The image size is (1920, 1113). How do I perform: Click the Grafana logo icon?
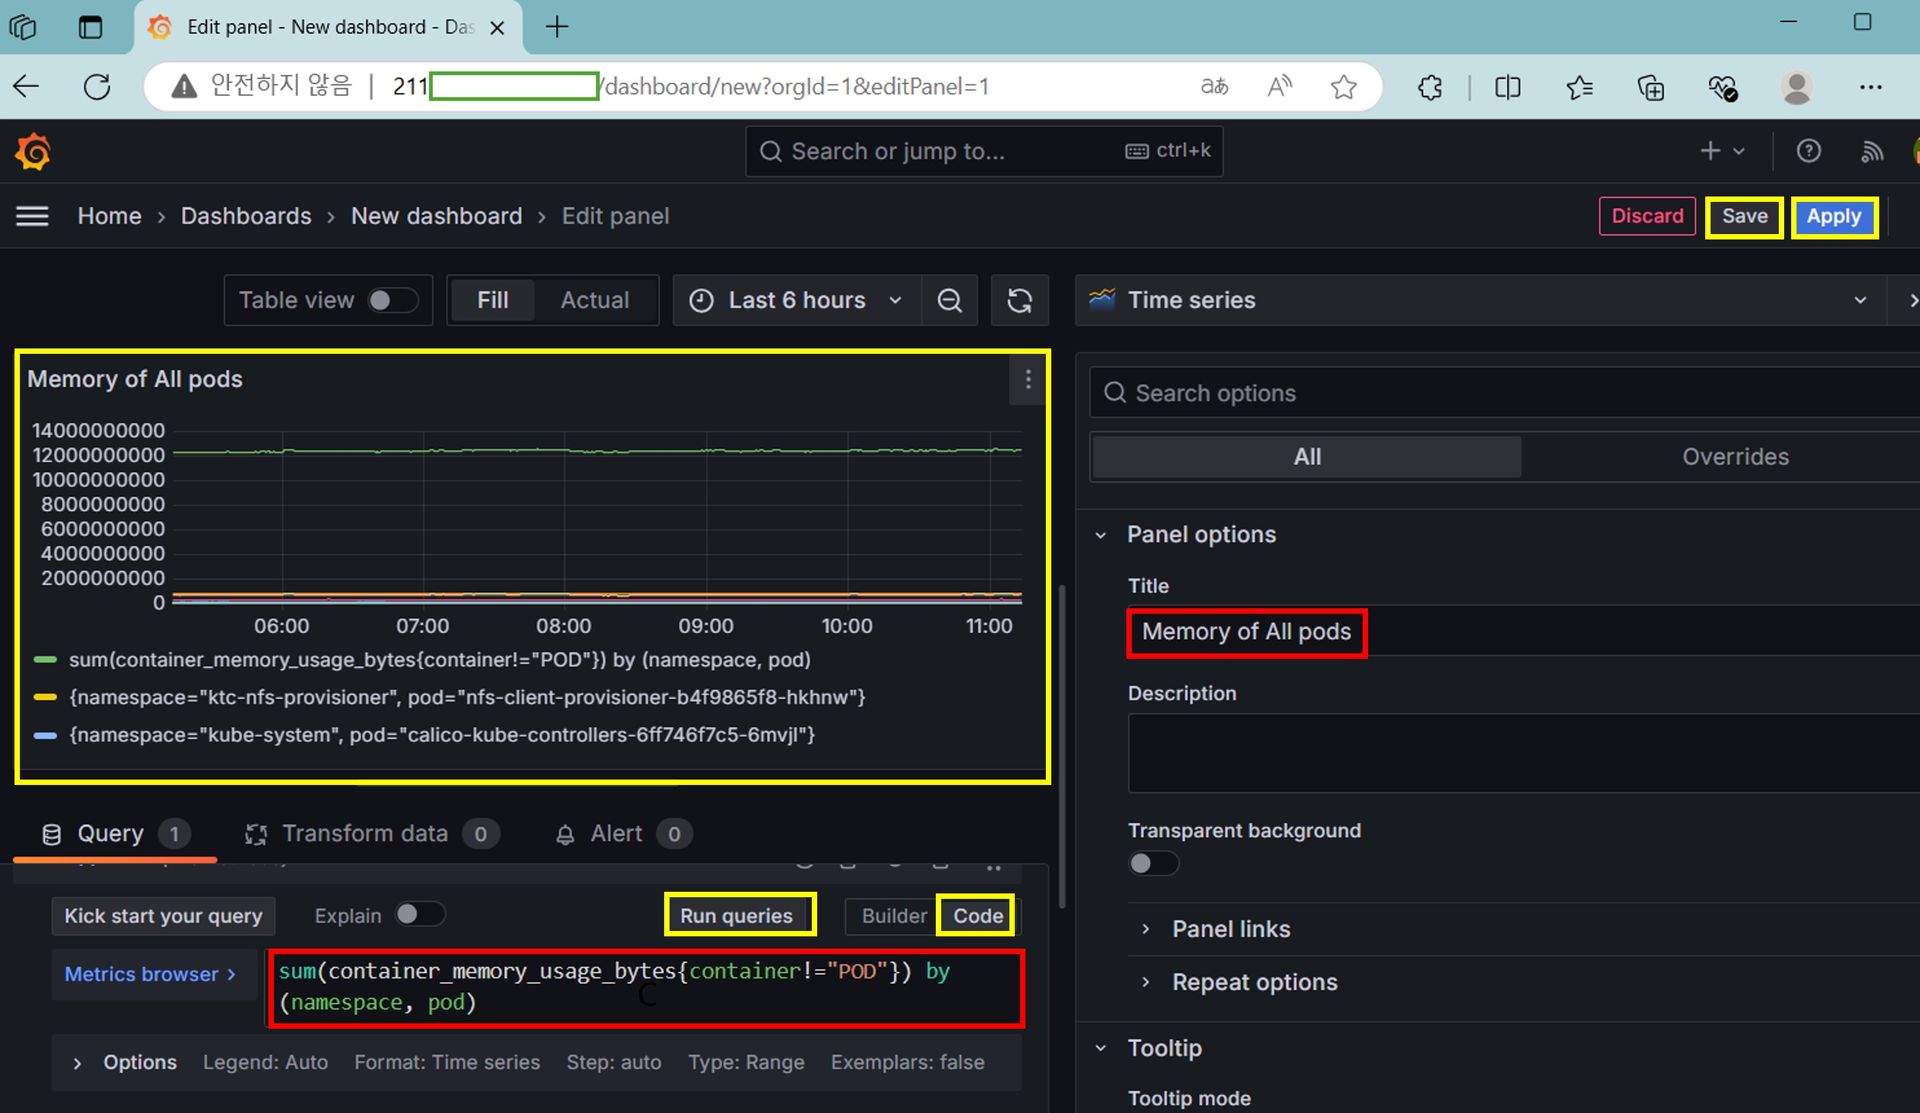point(33,152)
